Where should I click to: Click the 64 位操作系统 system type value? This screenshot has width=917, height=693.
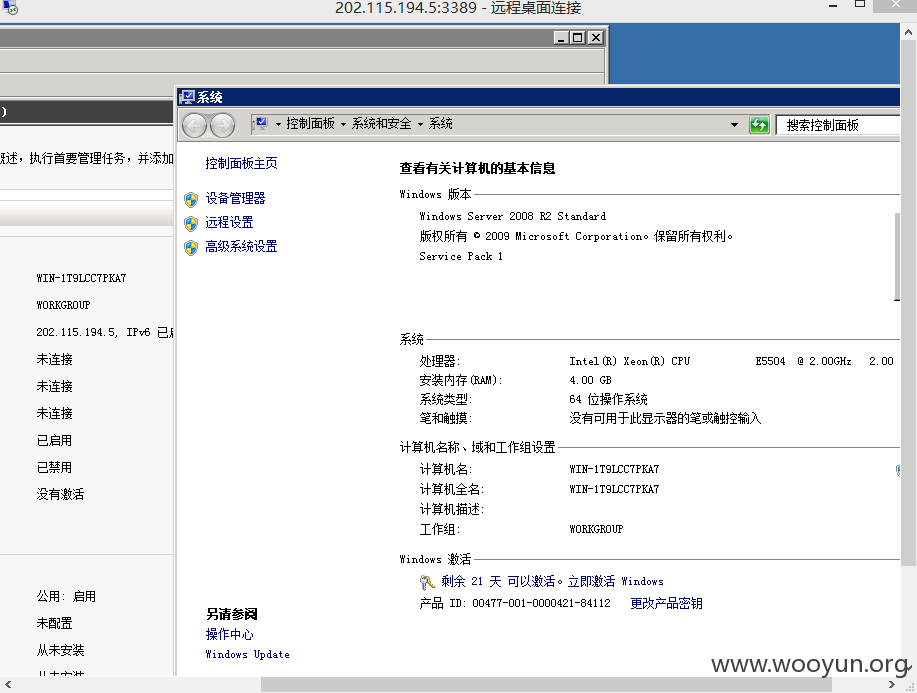pos(608,399)
